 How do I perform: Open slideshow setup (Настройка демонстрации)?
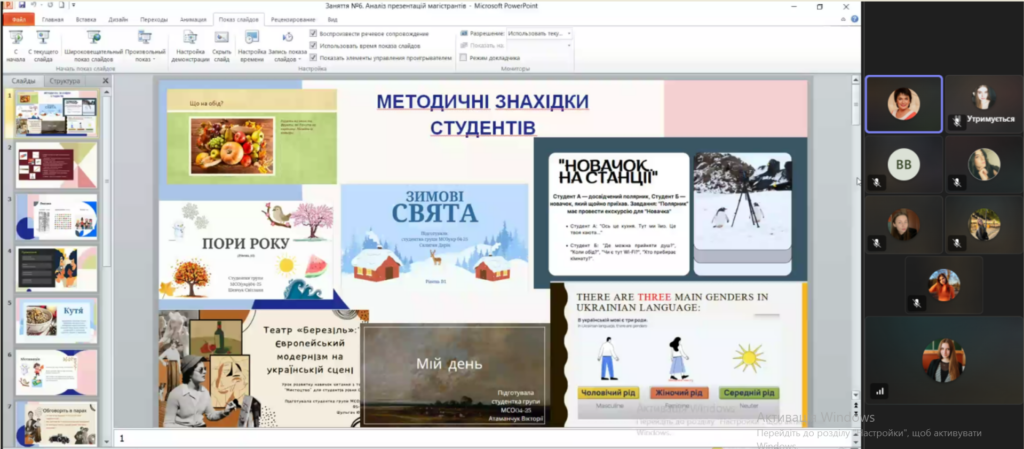click(x=190, y=46)
